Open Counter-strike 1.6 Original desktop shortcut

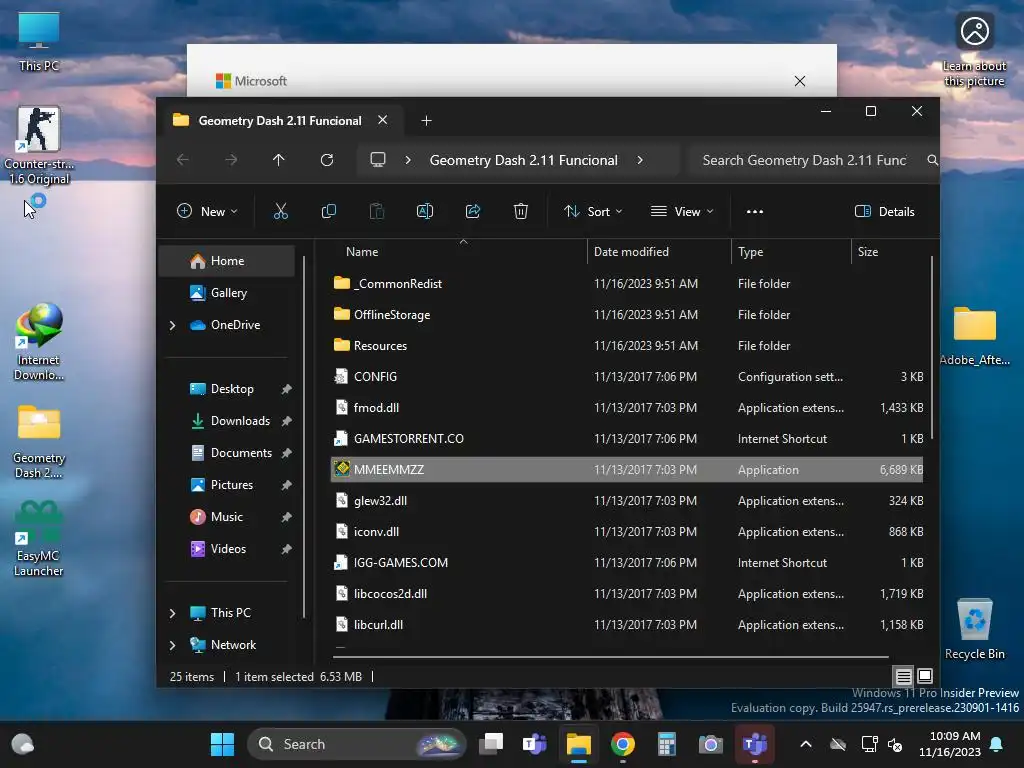click(x=39, y=146)
